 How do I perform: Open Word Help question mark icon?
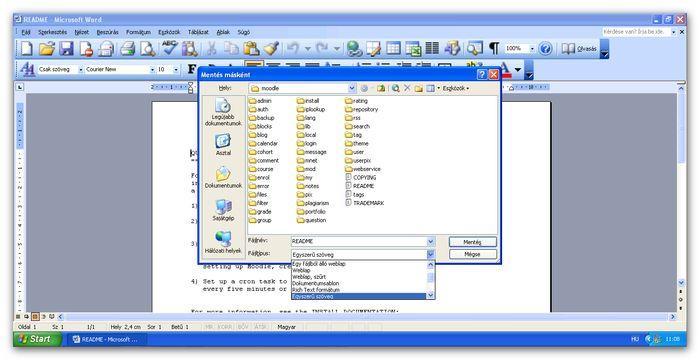(545, 48)
